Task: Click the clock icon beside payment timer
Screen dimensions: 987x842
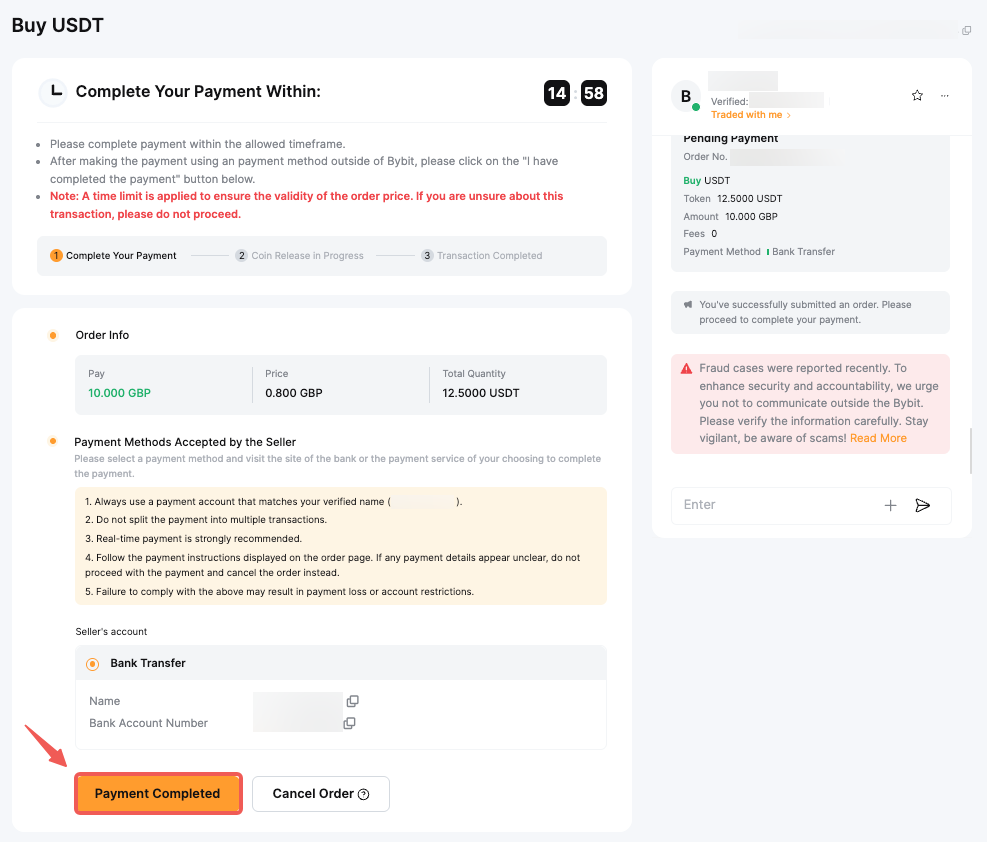Action: point(53,93)
